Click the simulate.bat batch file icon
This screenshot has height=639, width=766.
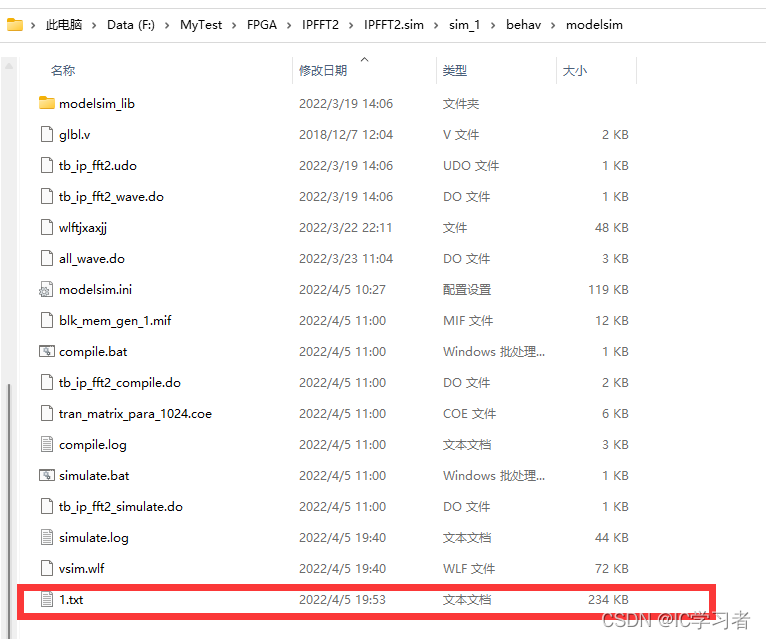tap(46, 475)
